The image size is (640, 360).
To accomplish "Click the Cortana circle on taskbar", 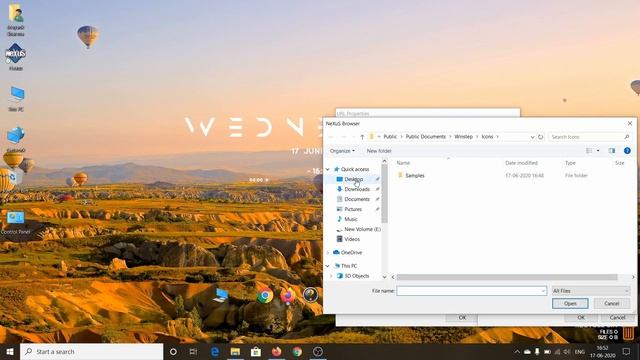I will [173, 351].
